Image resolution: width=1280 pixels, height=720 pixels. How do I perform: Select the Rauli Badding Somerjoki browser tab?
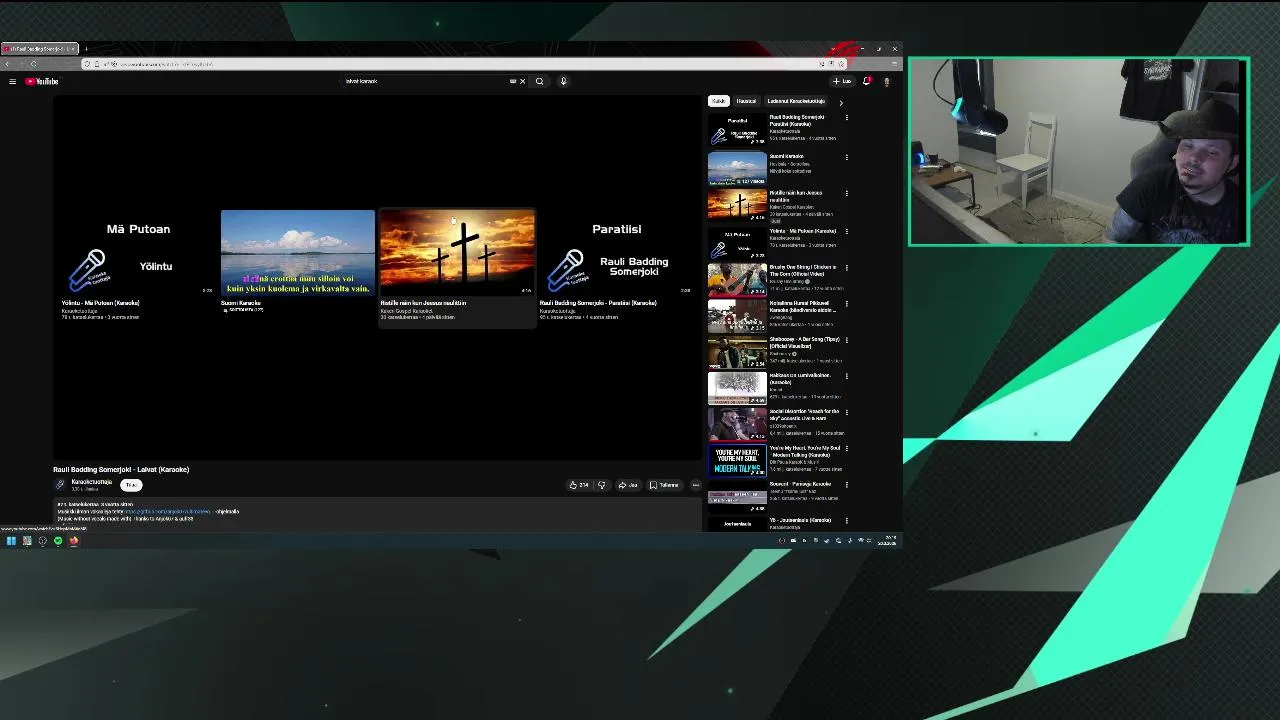38,48
